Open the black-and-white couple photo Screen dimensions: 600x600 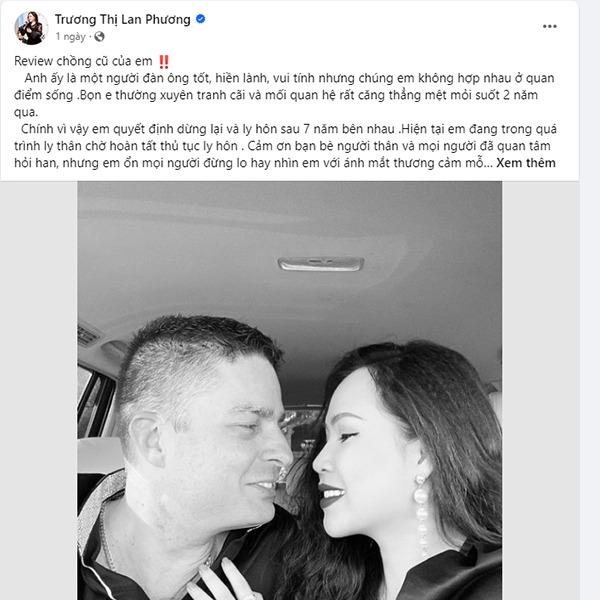point(290,391)
